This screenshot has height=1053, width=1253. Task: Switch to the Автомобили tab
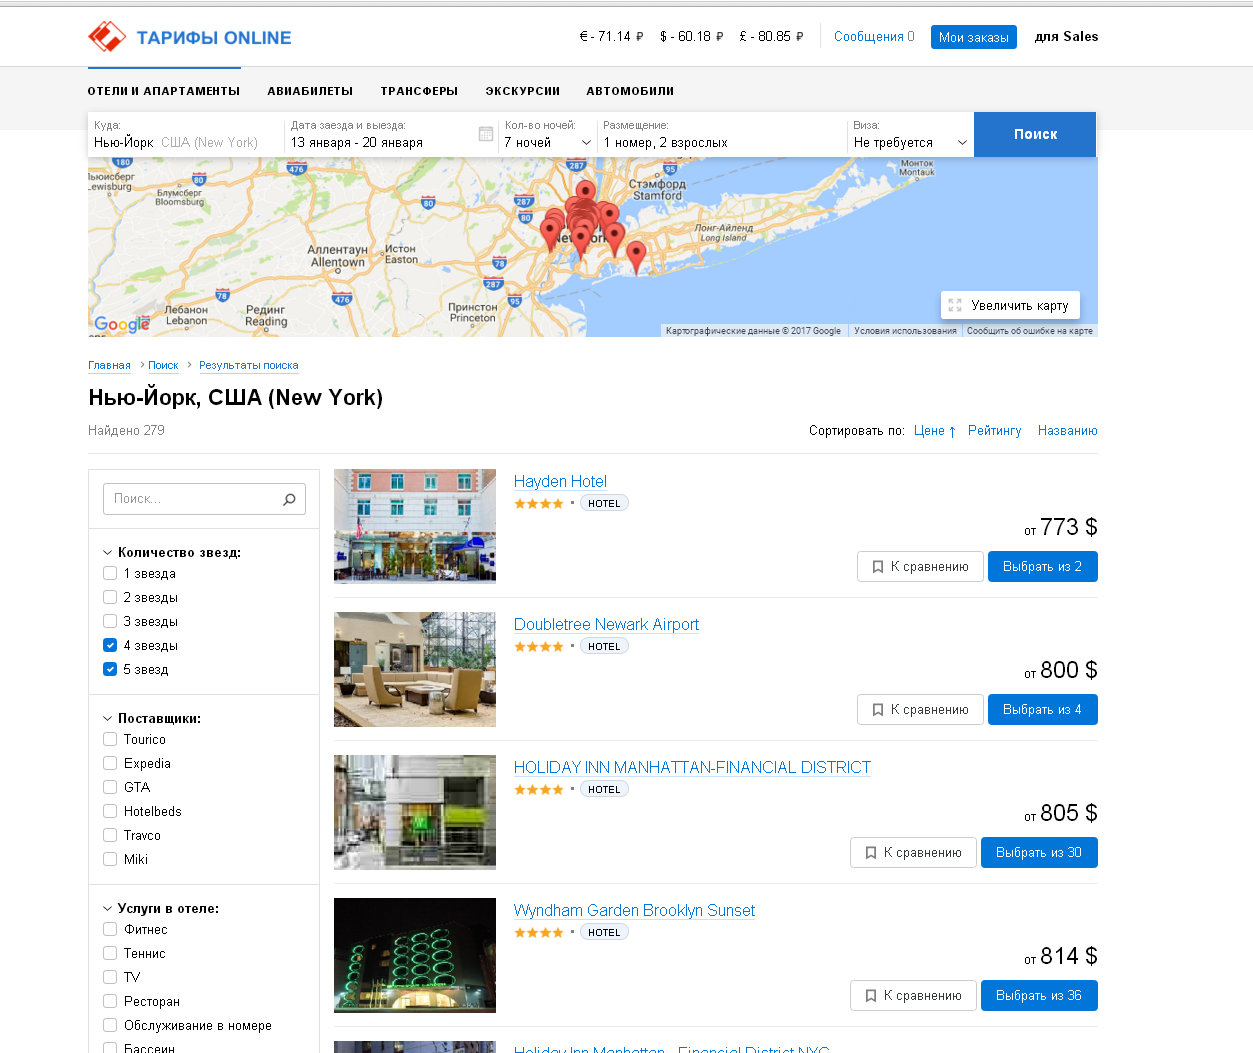630,91
